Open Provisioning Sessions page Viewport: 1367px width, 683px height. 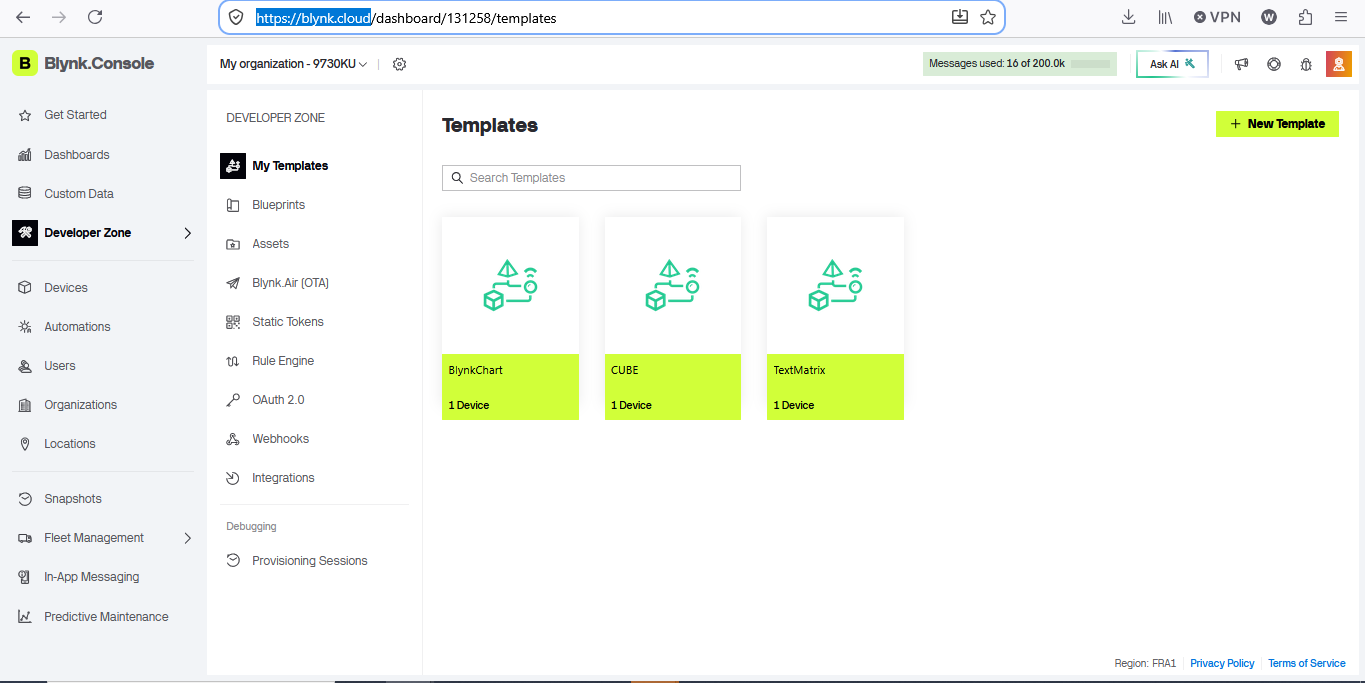[310, 561]
